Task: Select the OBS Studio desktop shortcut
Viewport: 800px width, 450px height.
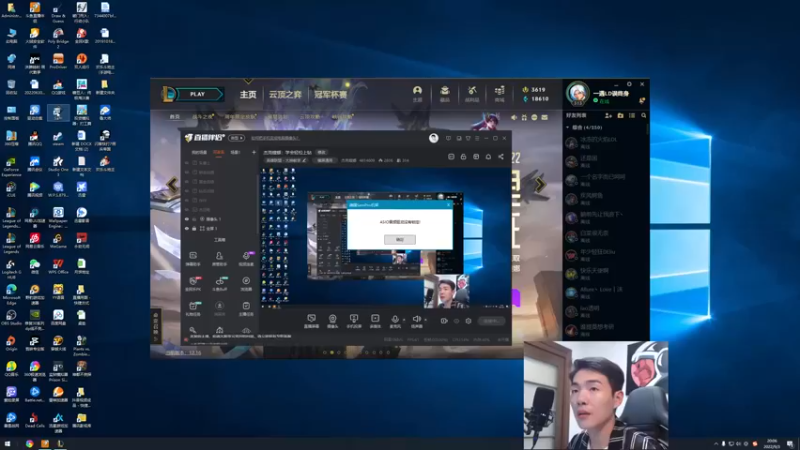Action: (11, 318)
